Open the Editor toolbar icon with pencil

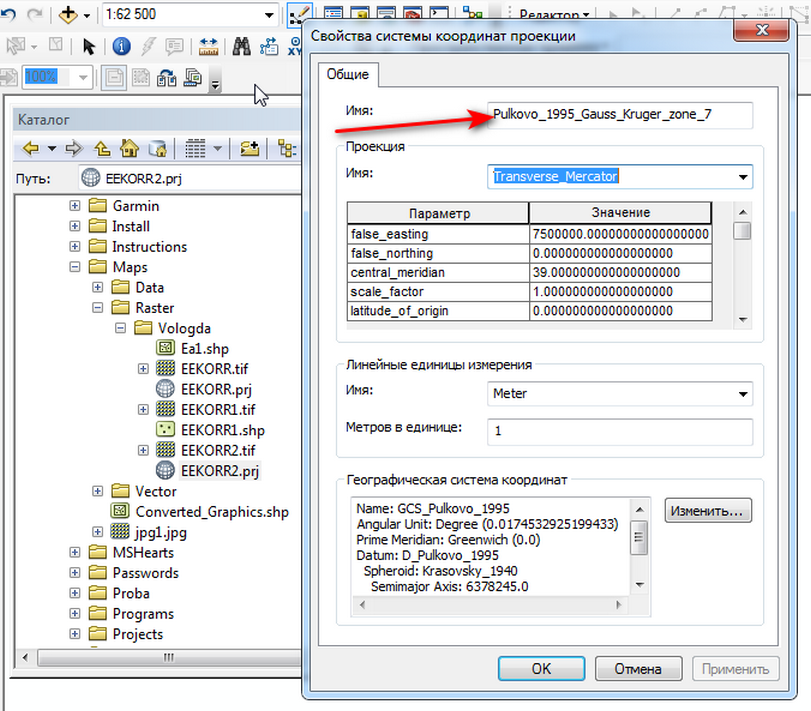click(299, 15)
